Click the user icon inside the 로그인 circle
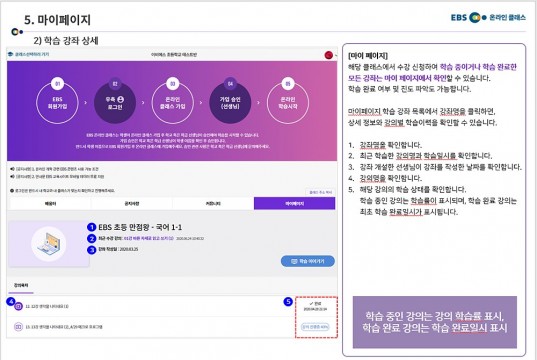Screen dimensions: 537x360 click(x=121, y=99)
